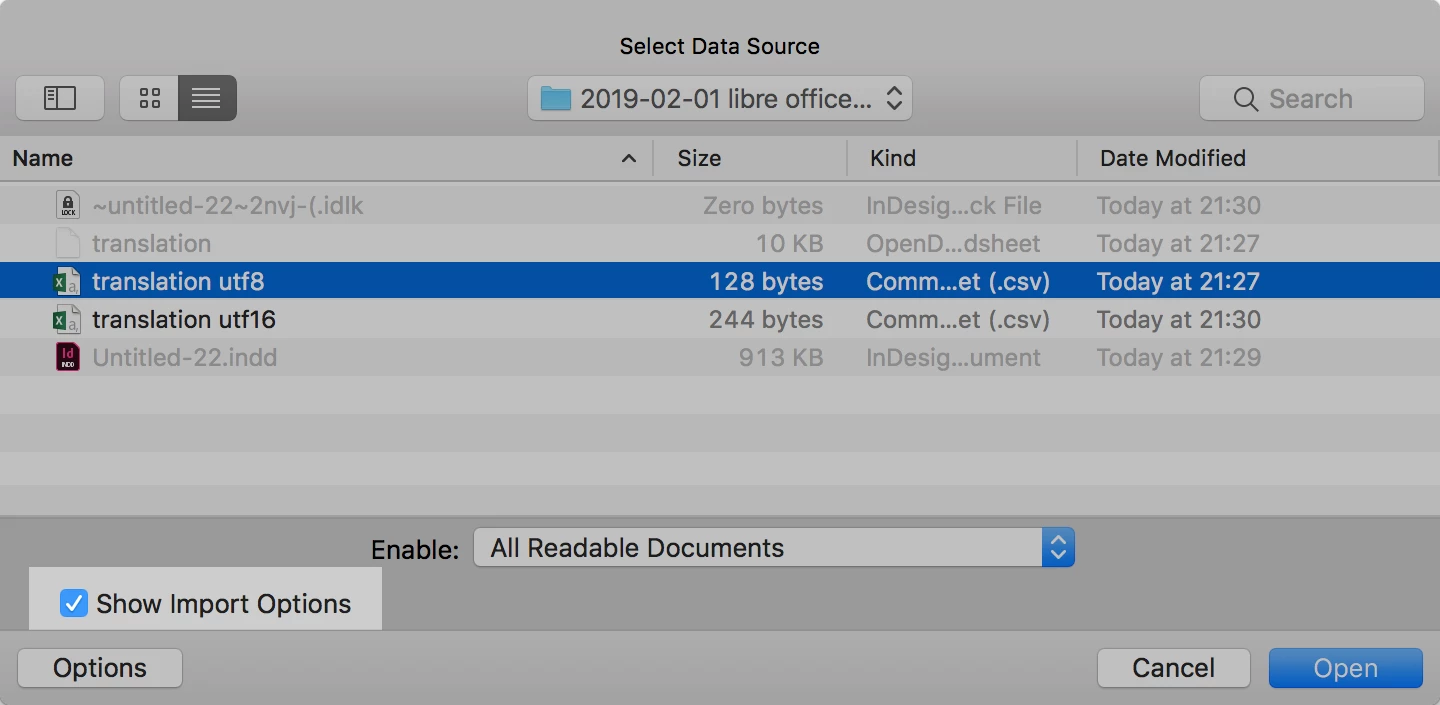
Task: Toggle sort order via Name column arrow
Action: [x=629, y=159]
